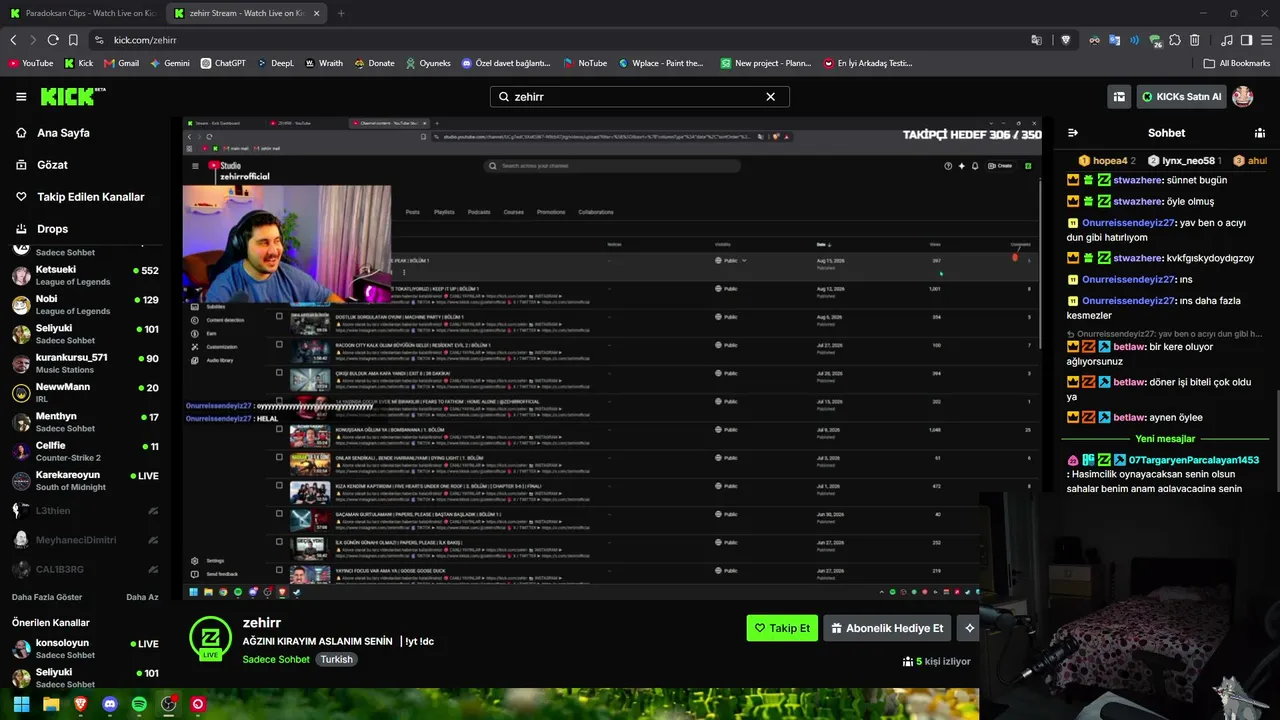
Task: Open the Windows Start menu
Action: pyautogui.click(x=21, y=704)
